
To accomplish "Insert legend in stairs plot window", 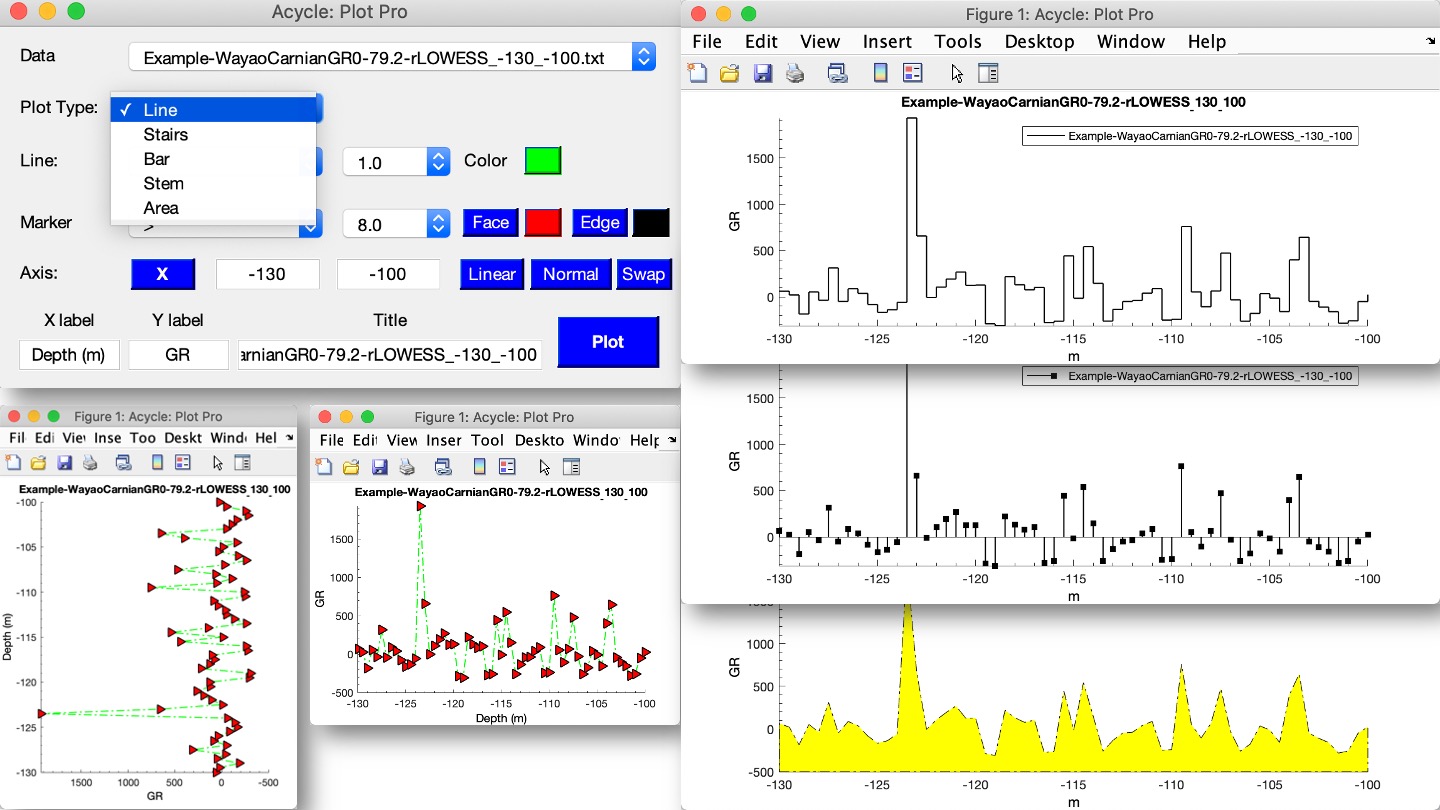I will [912, 73].
